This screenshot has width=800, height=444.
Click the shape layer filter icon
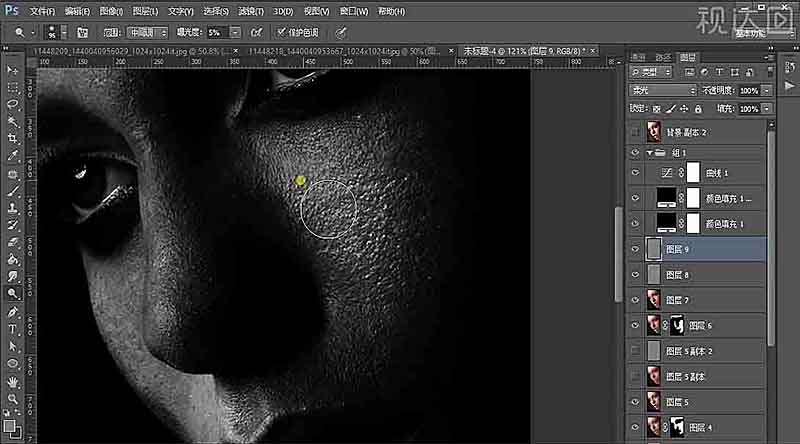pos(734,72)
